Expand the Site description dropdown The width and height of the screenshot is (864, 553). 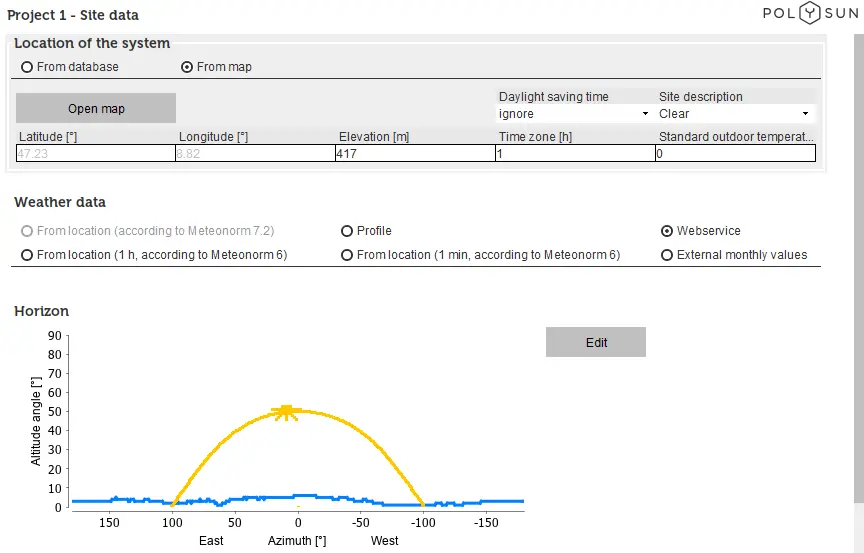point(735,114)
